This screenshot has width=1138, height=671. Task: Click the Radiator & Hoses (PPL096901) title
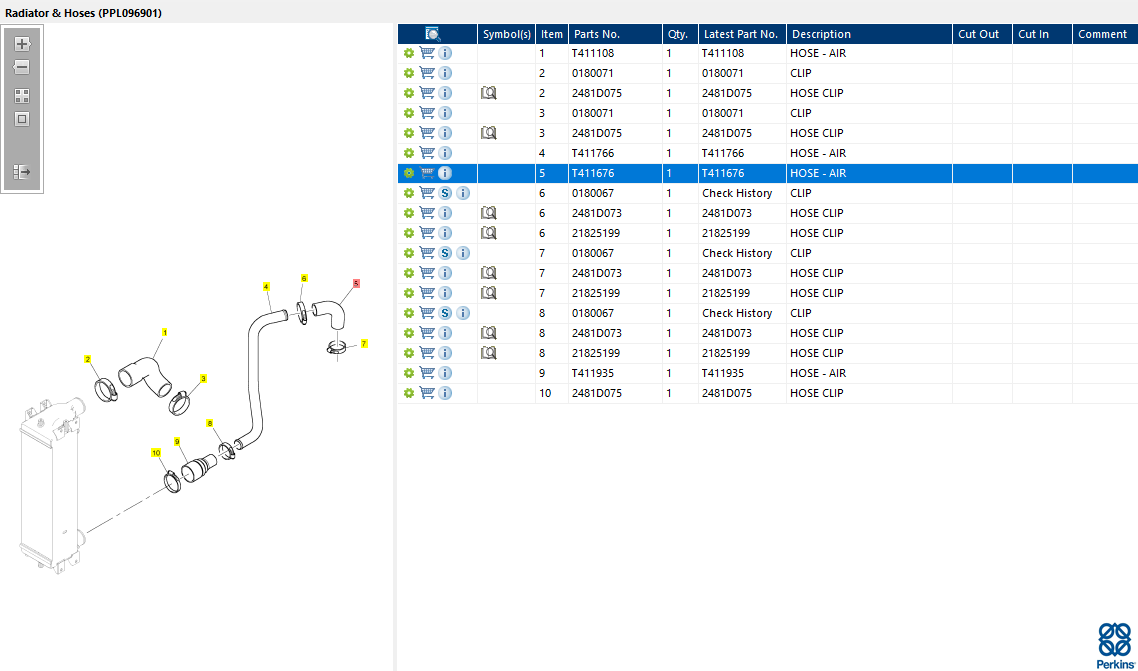(x=83, y=13)
